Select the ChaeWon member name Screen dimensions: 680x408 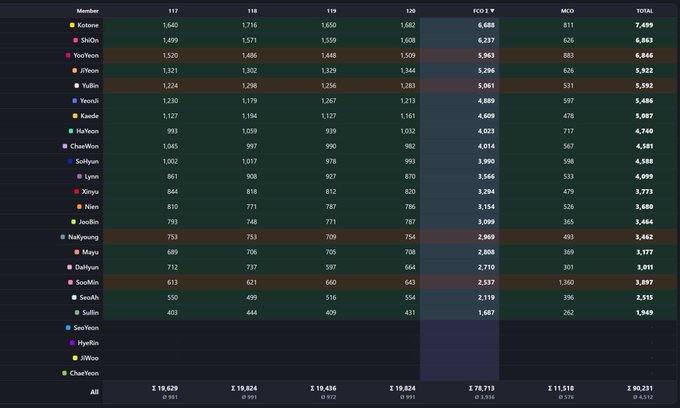(85, 146)
